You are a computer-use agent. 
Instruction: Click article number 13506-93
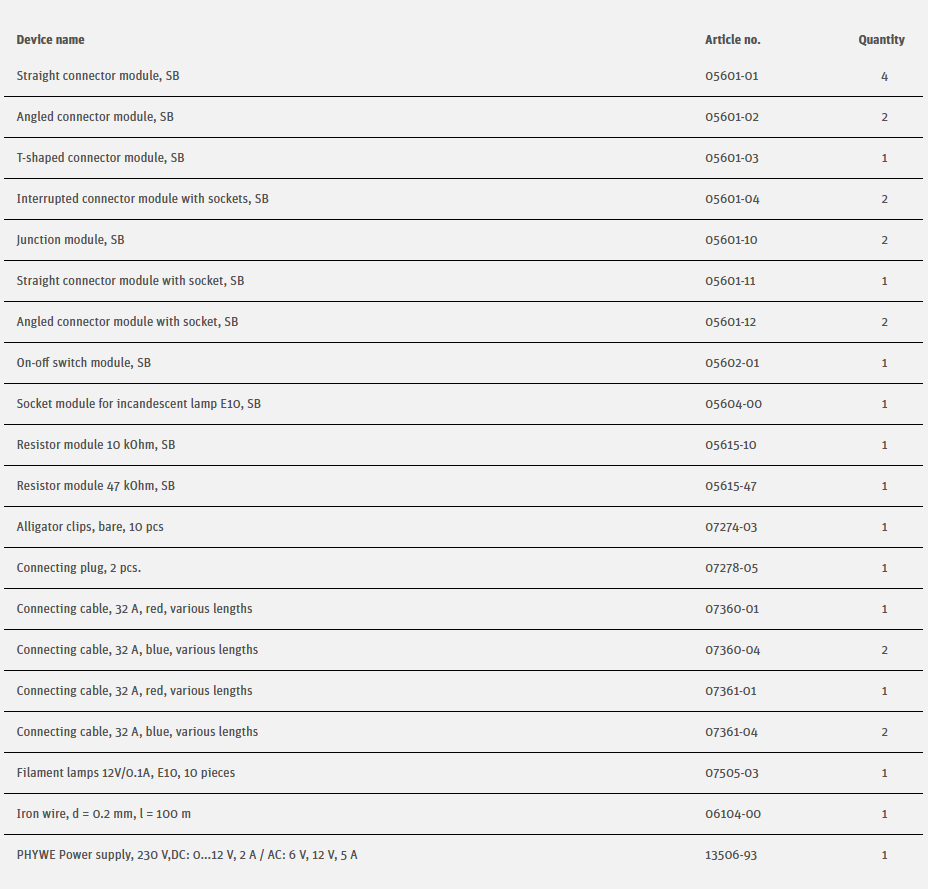tap(732, 855)
